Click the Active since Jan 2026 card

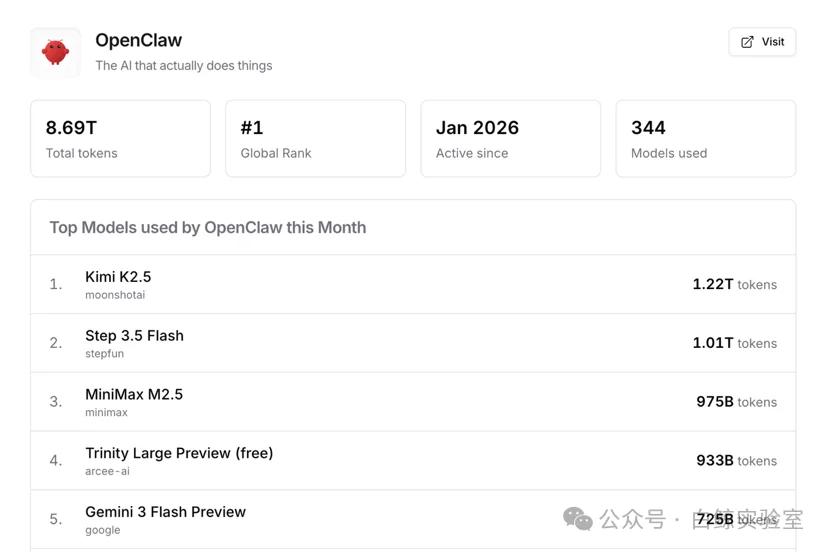510,139
